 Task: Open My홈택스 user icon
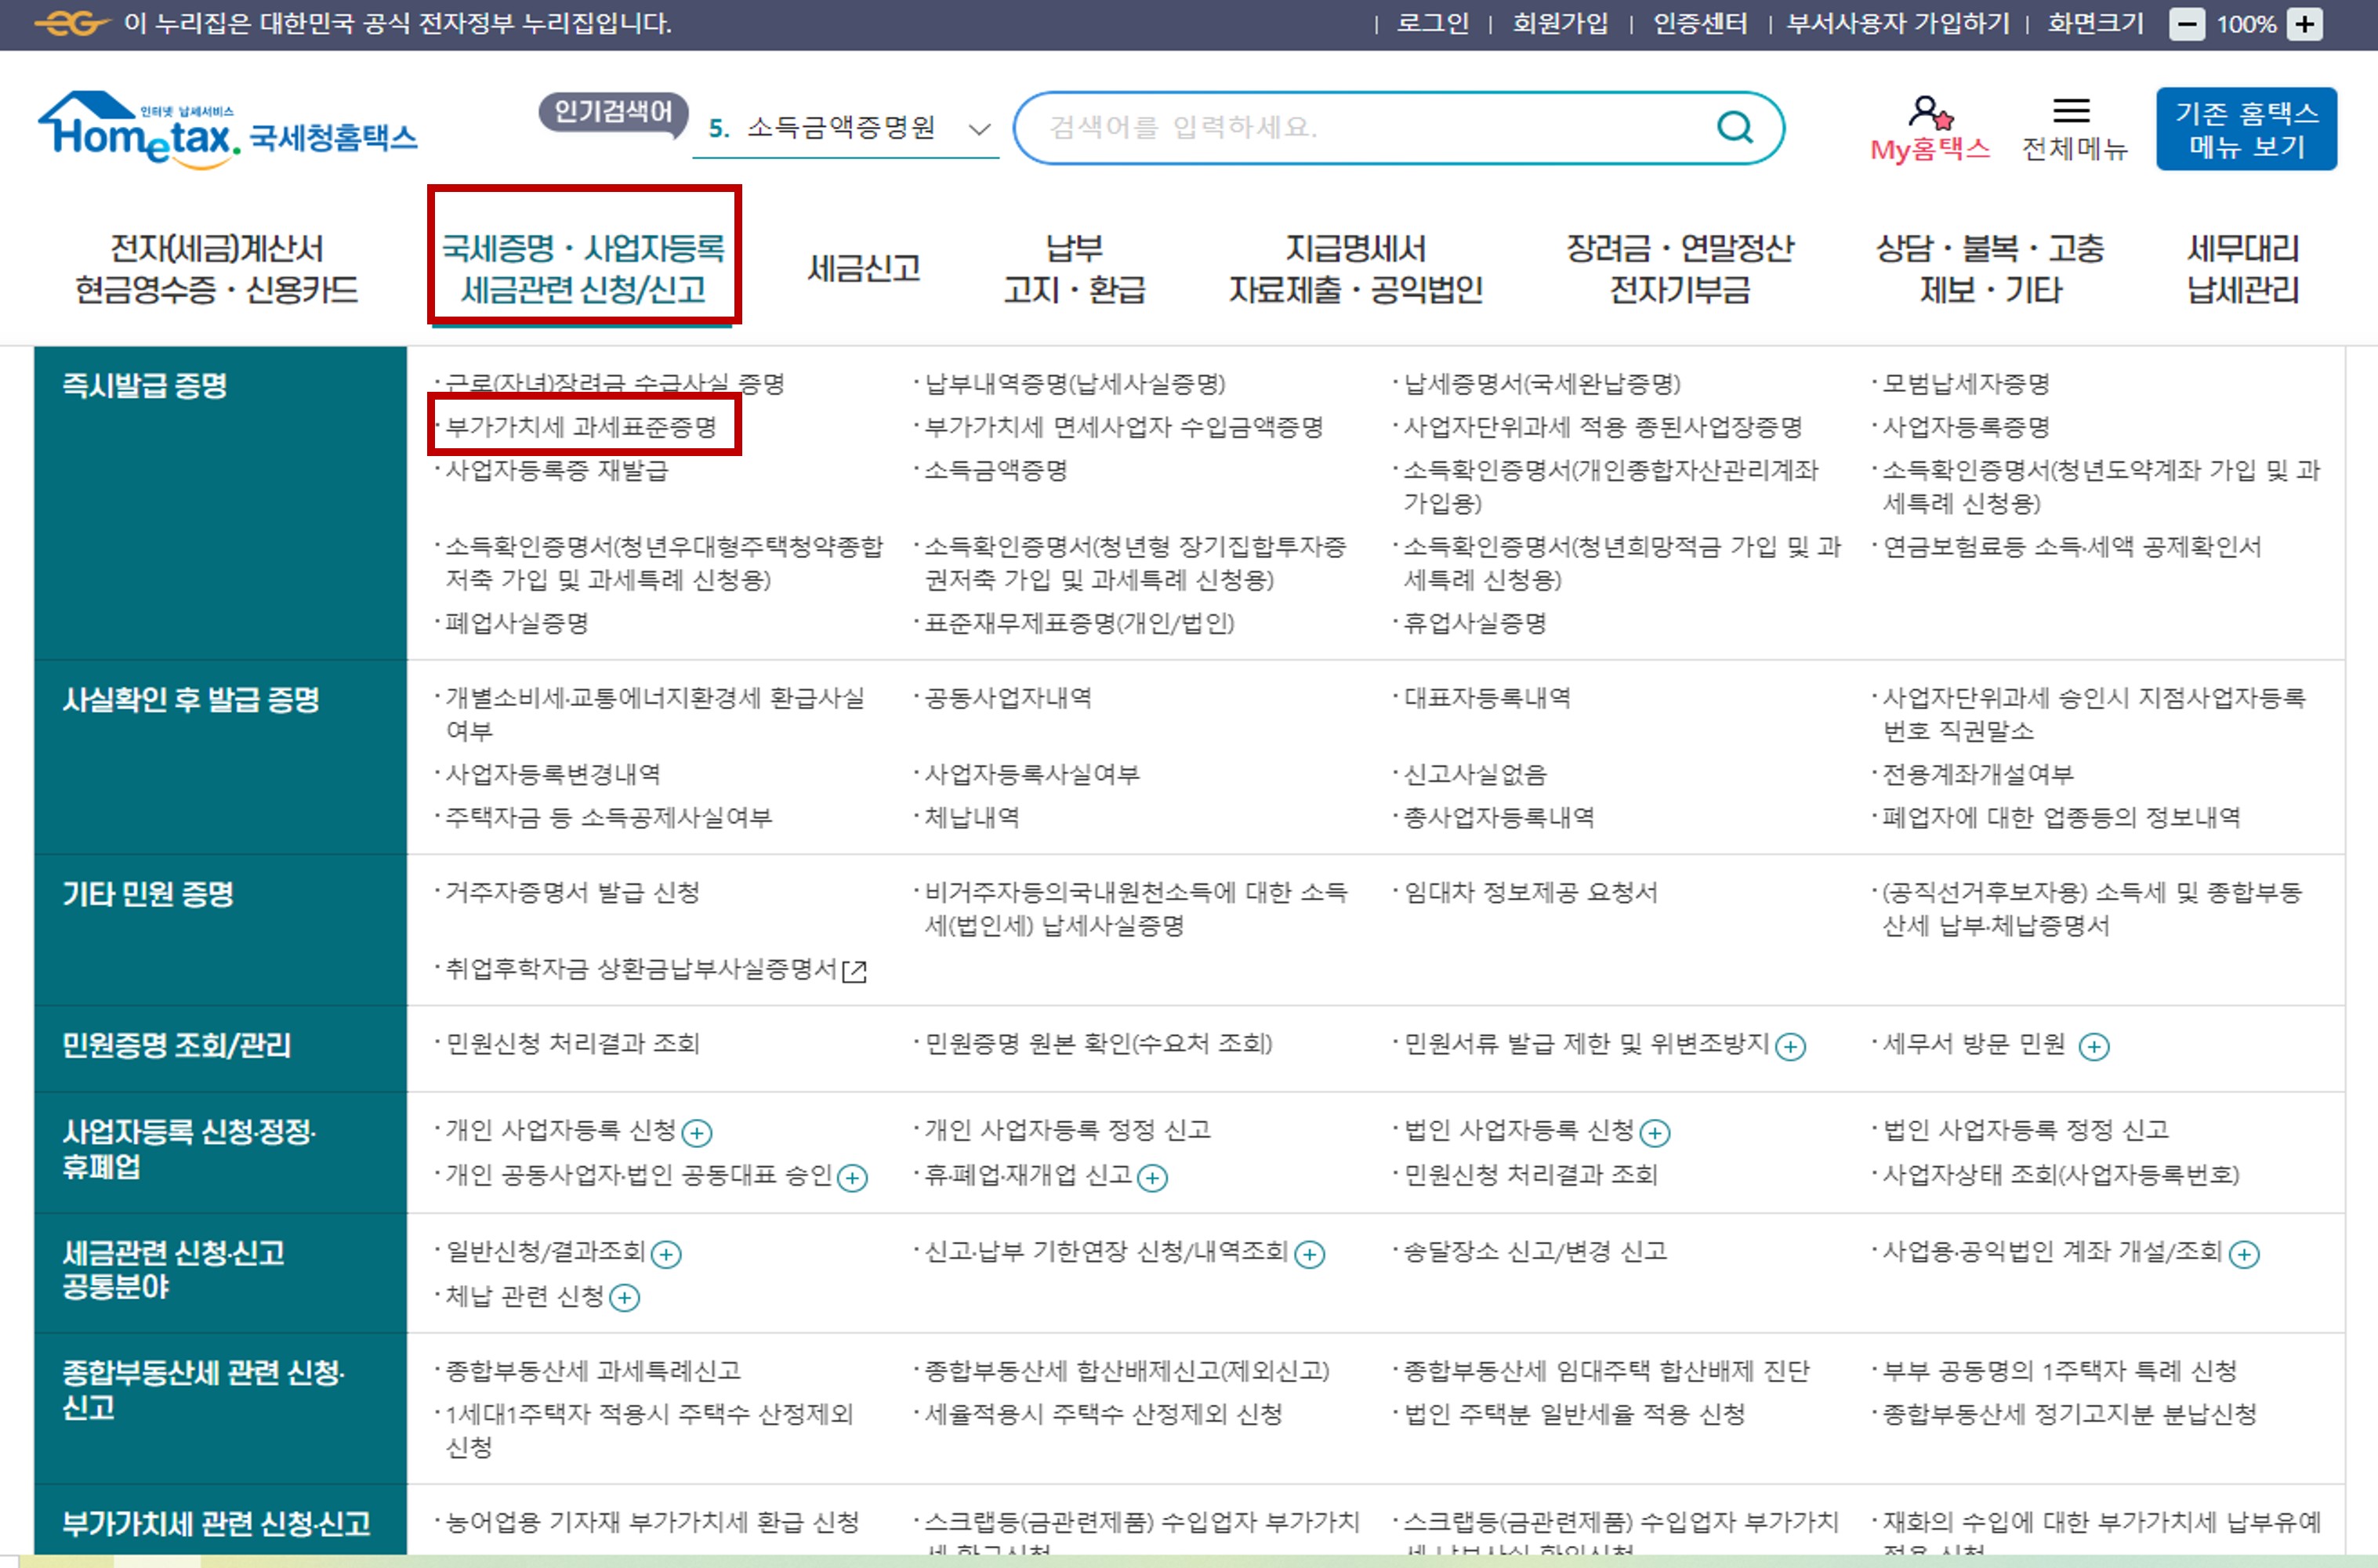[1930, 112]
